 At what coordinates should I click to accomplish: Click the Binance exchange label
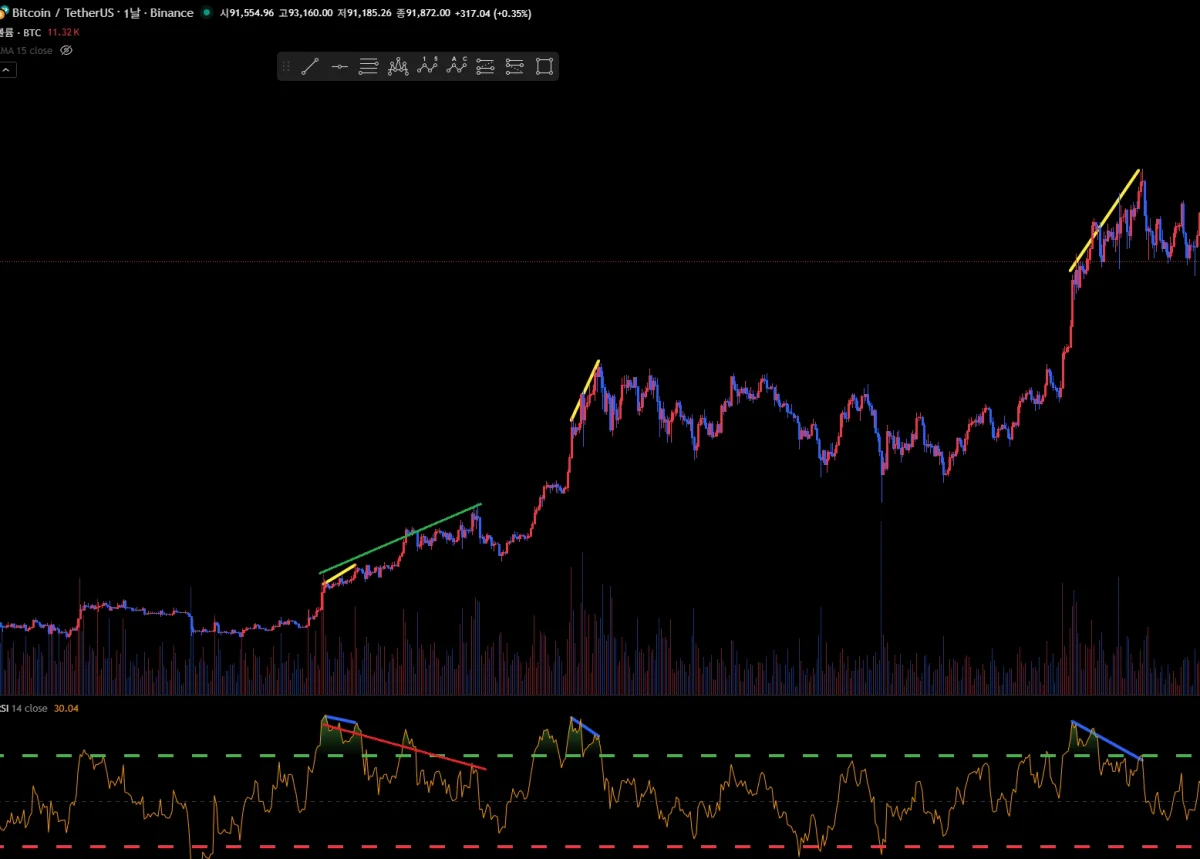point(172,13)
